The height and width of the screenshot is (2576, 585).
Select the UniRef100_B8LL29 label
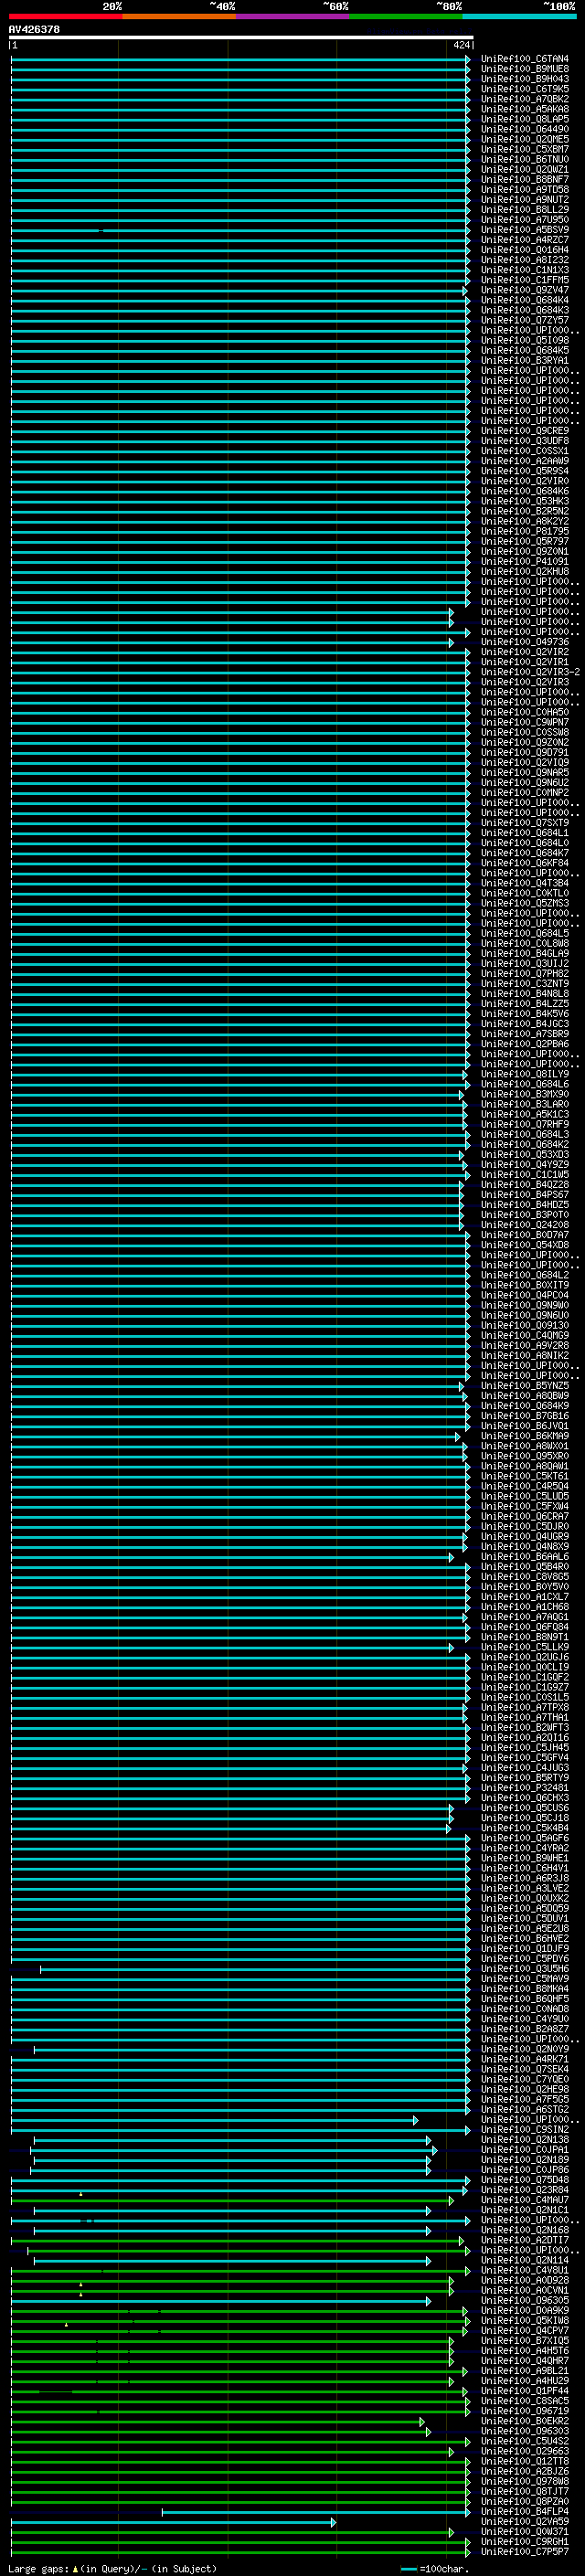524,210
